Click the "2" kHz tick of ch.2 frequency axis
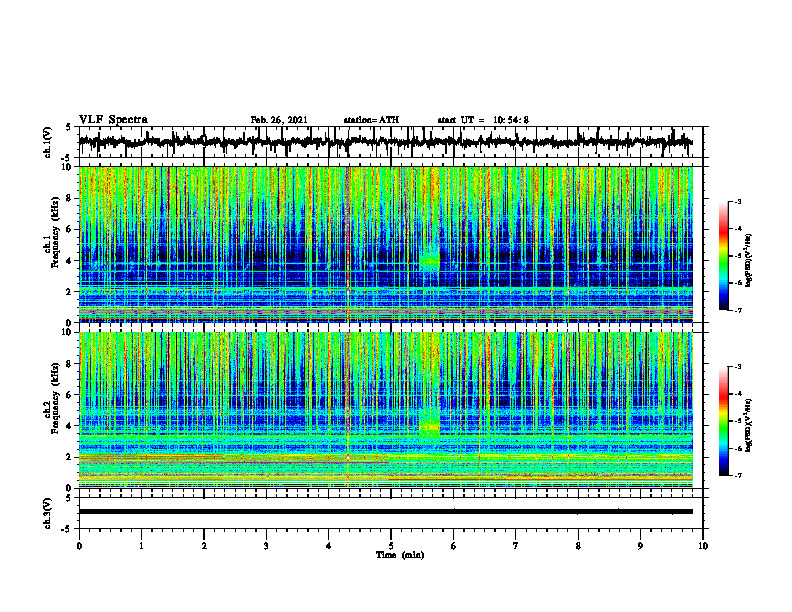The width and height of the screenshot is (792, 612). point(70,457)
